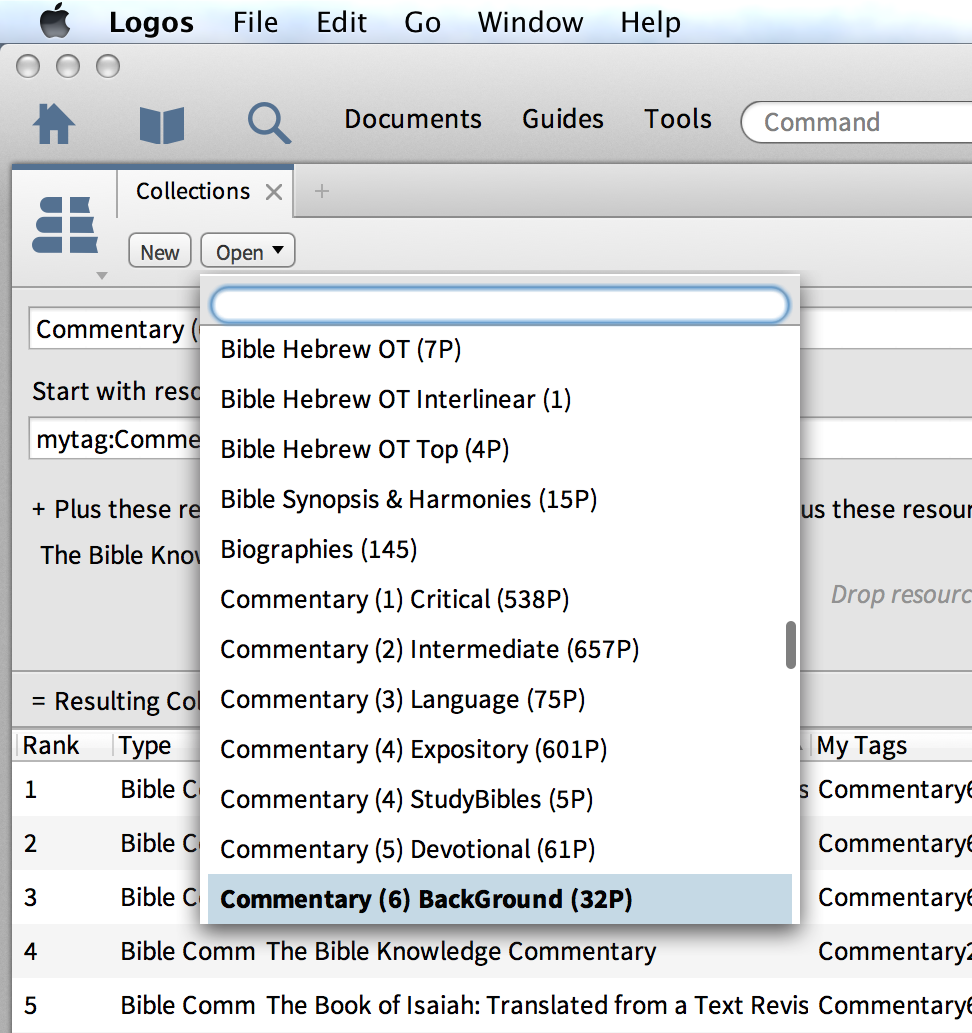Screen dimensions: 972x1033
Task: Add a new tab with plus
Action: point(322,191)
